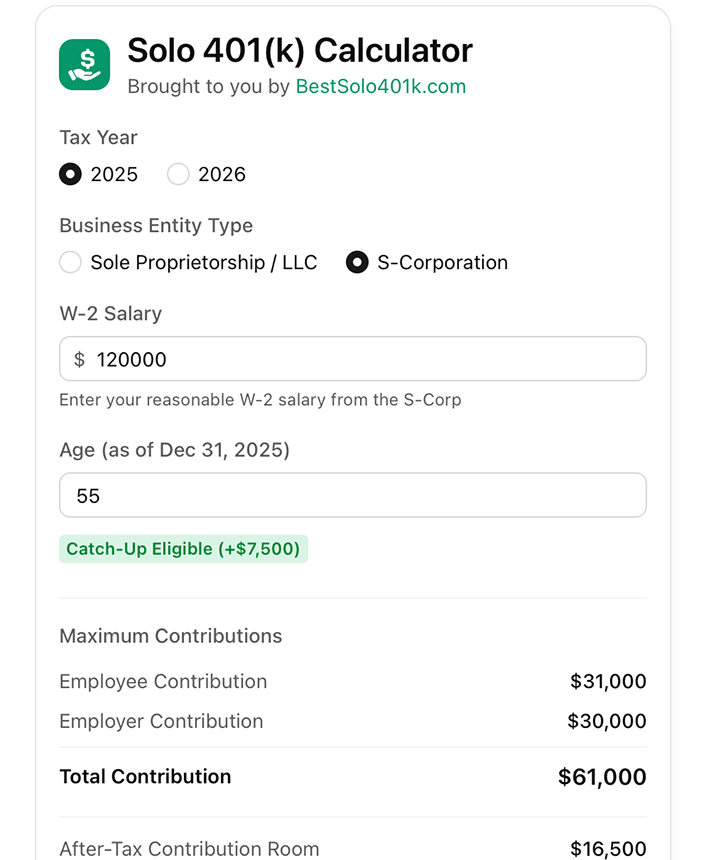
Task: Click the Business Entity Type label
Action: pos(156,225)
